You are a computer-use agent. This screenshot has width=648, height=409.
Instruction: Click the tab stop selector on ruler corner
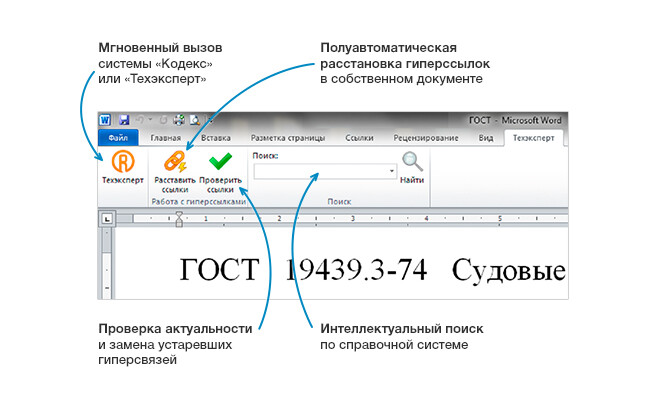coord(107,219)
